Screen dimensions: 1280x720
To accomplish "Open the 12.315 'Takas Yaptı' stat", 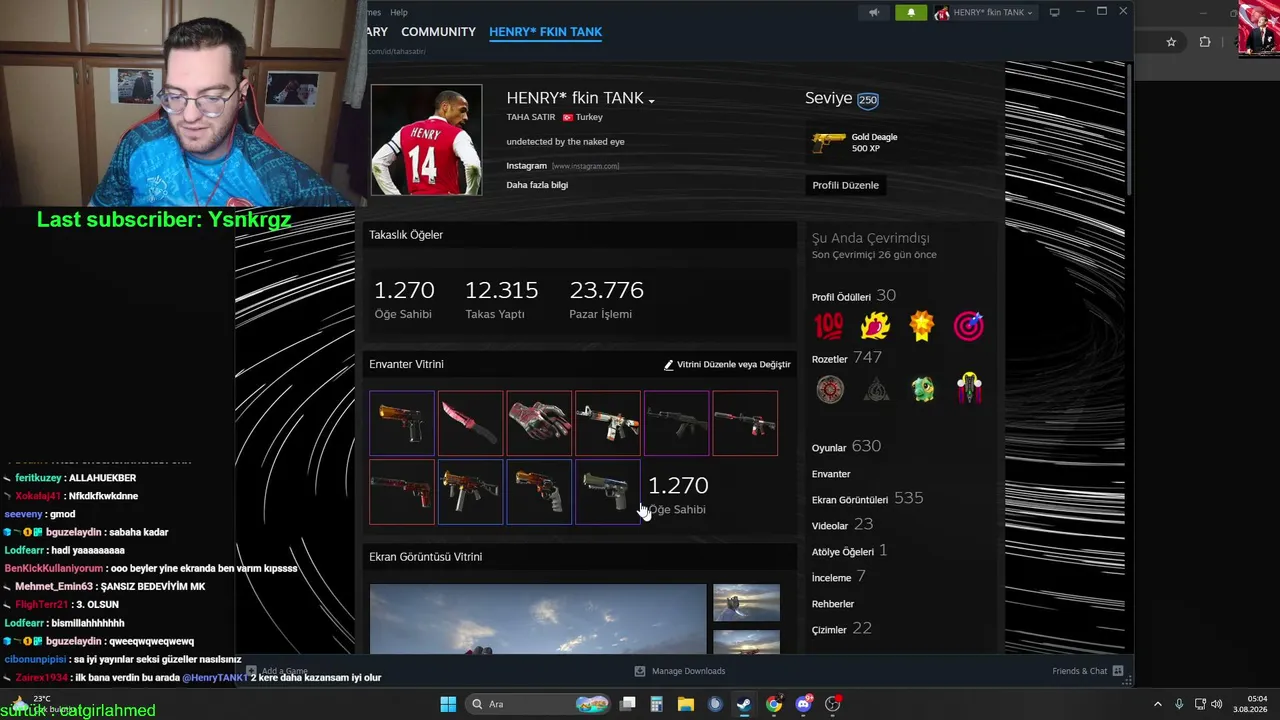I will [501, 299].
